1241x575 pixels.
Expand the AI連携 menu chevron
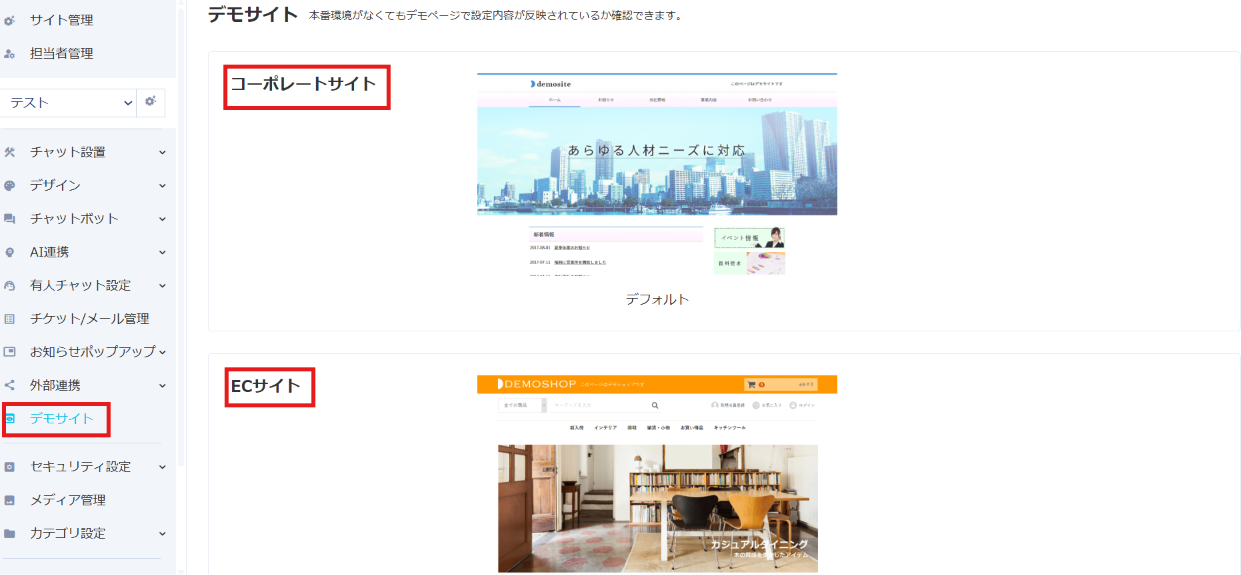pos(163,252)
